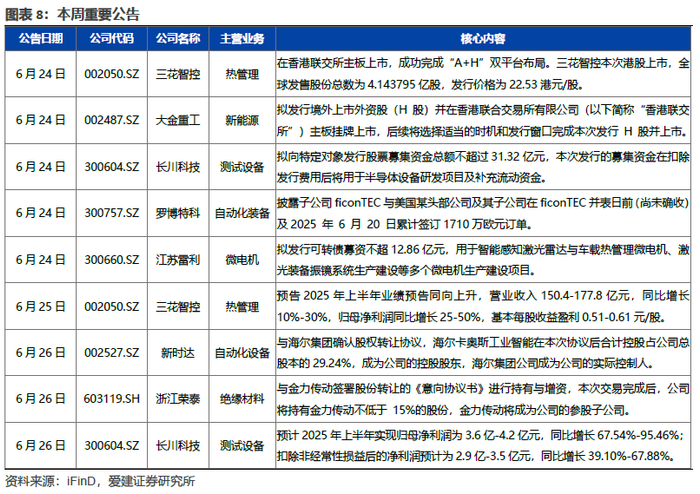The height and width of the screenshot is (494, 700).
Task: Click the 公司名称 column header
Action: click(x=178, y=38)
